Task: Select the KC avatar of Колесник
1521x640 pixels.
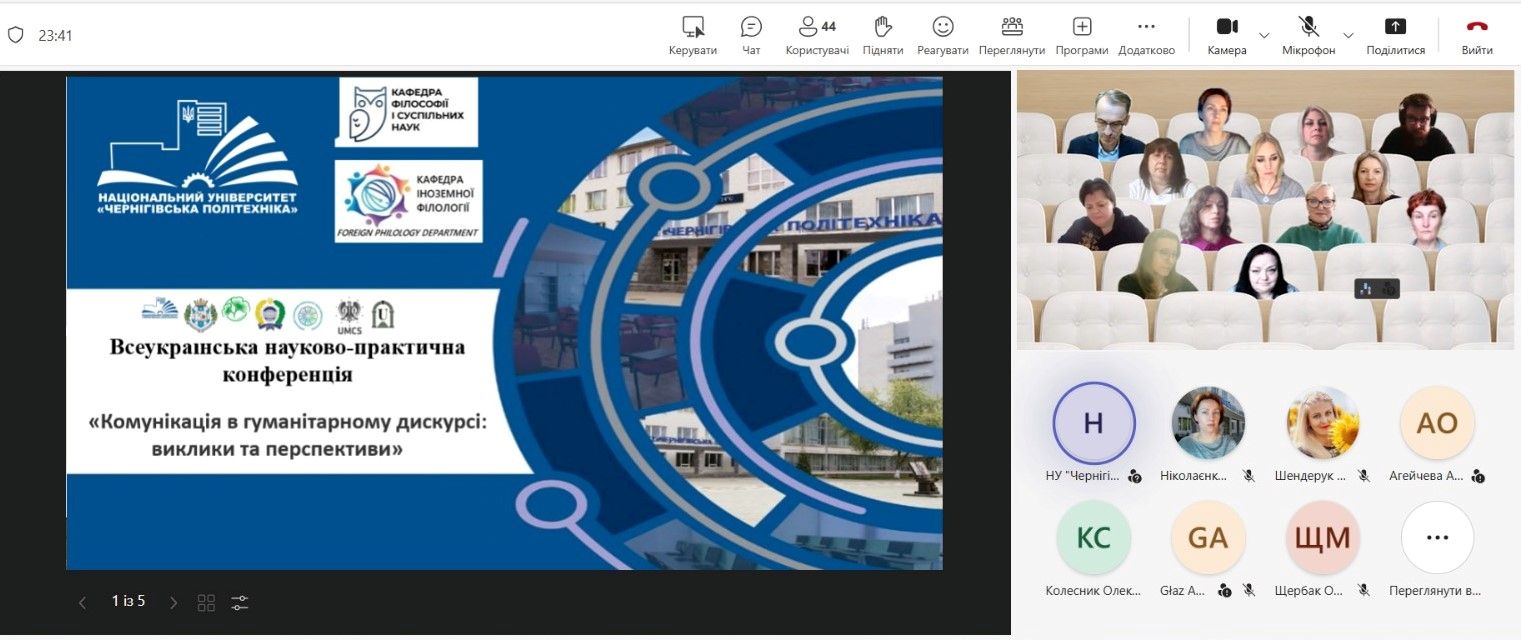Action: tap(1094, 538)
